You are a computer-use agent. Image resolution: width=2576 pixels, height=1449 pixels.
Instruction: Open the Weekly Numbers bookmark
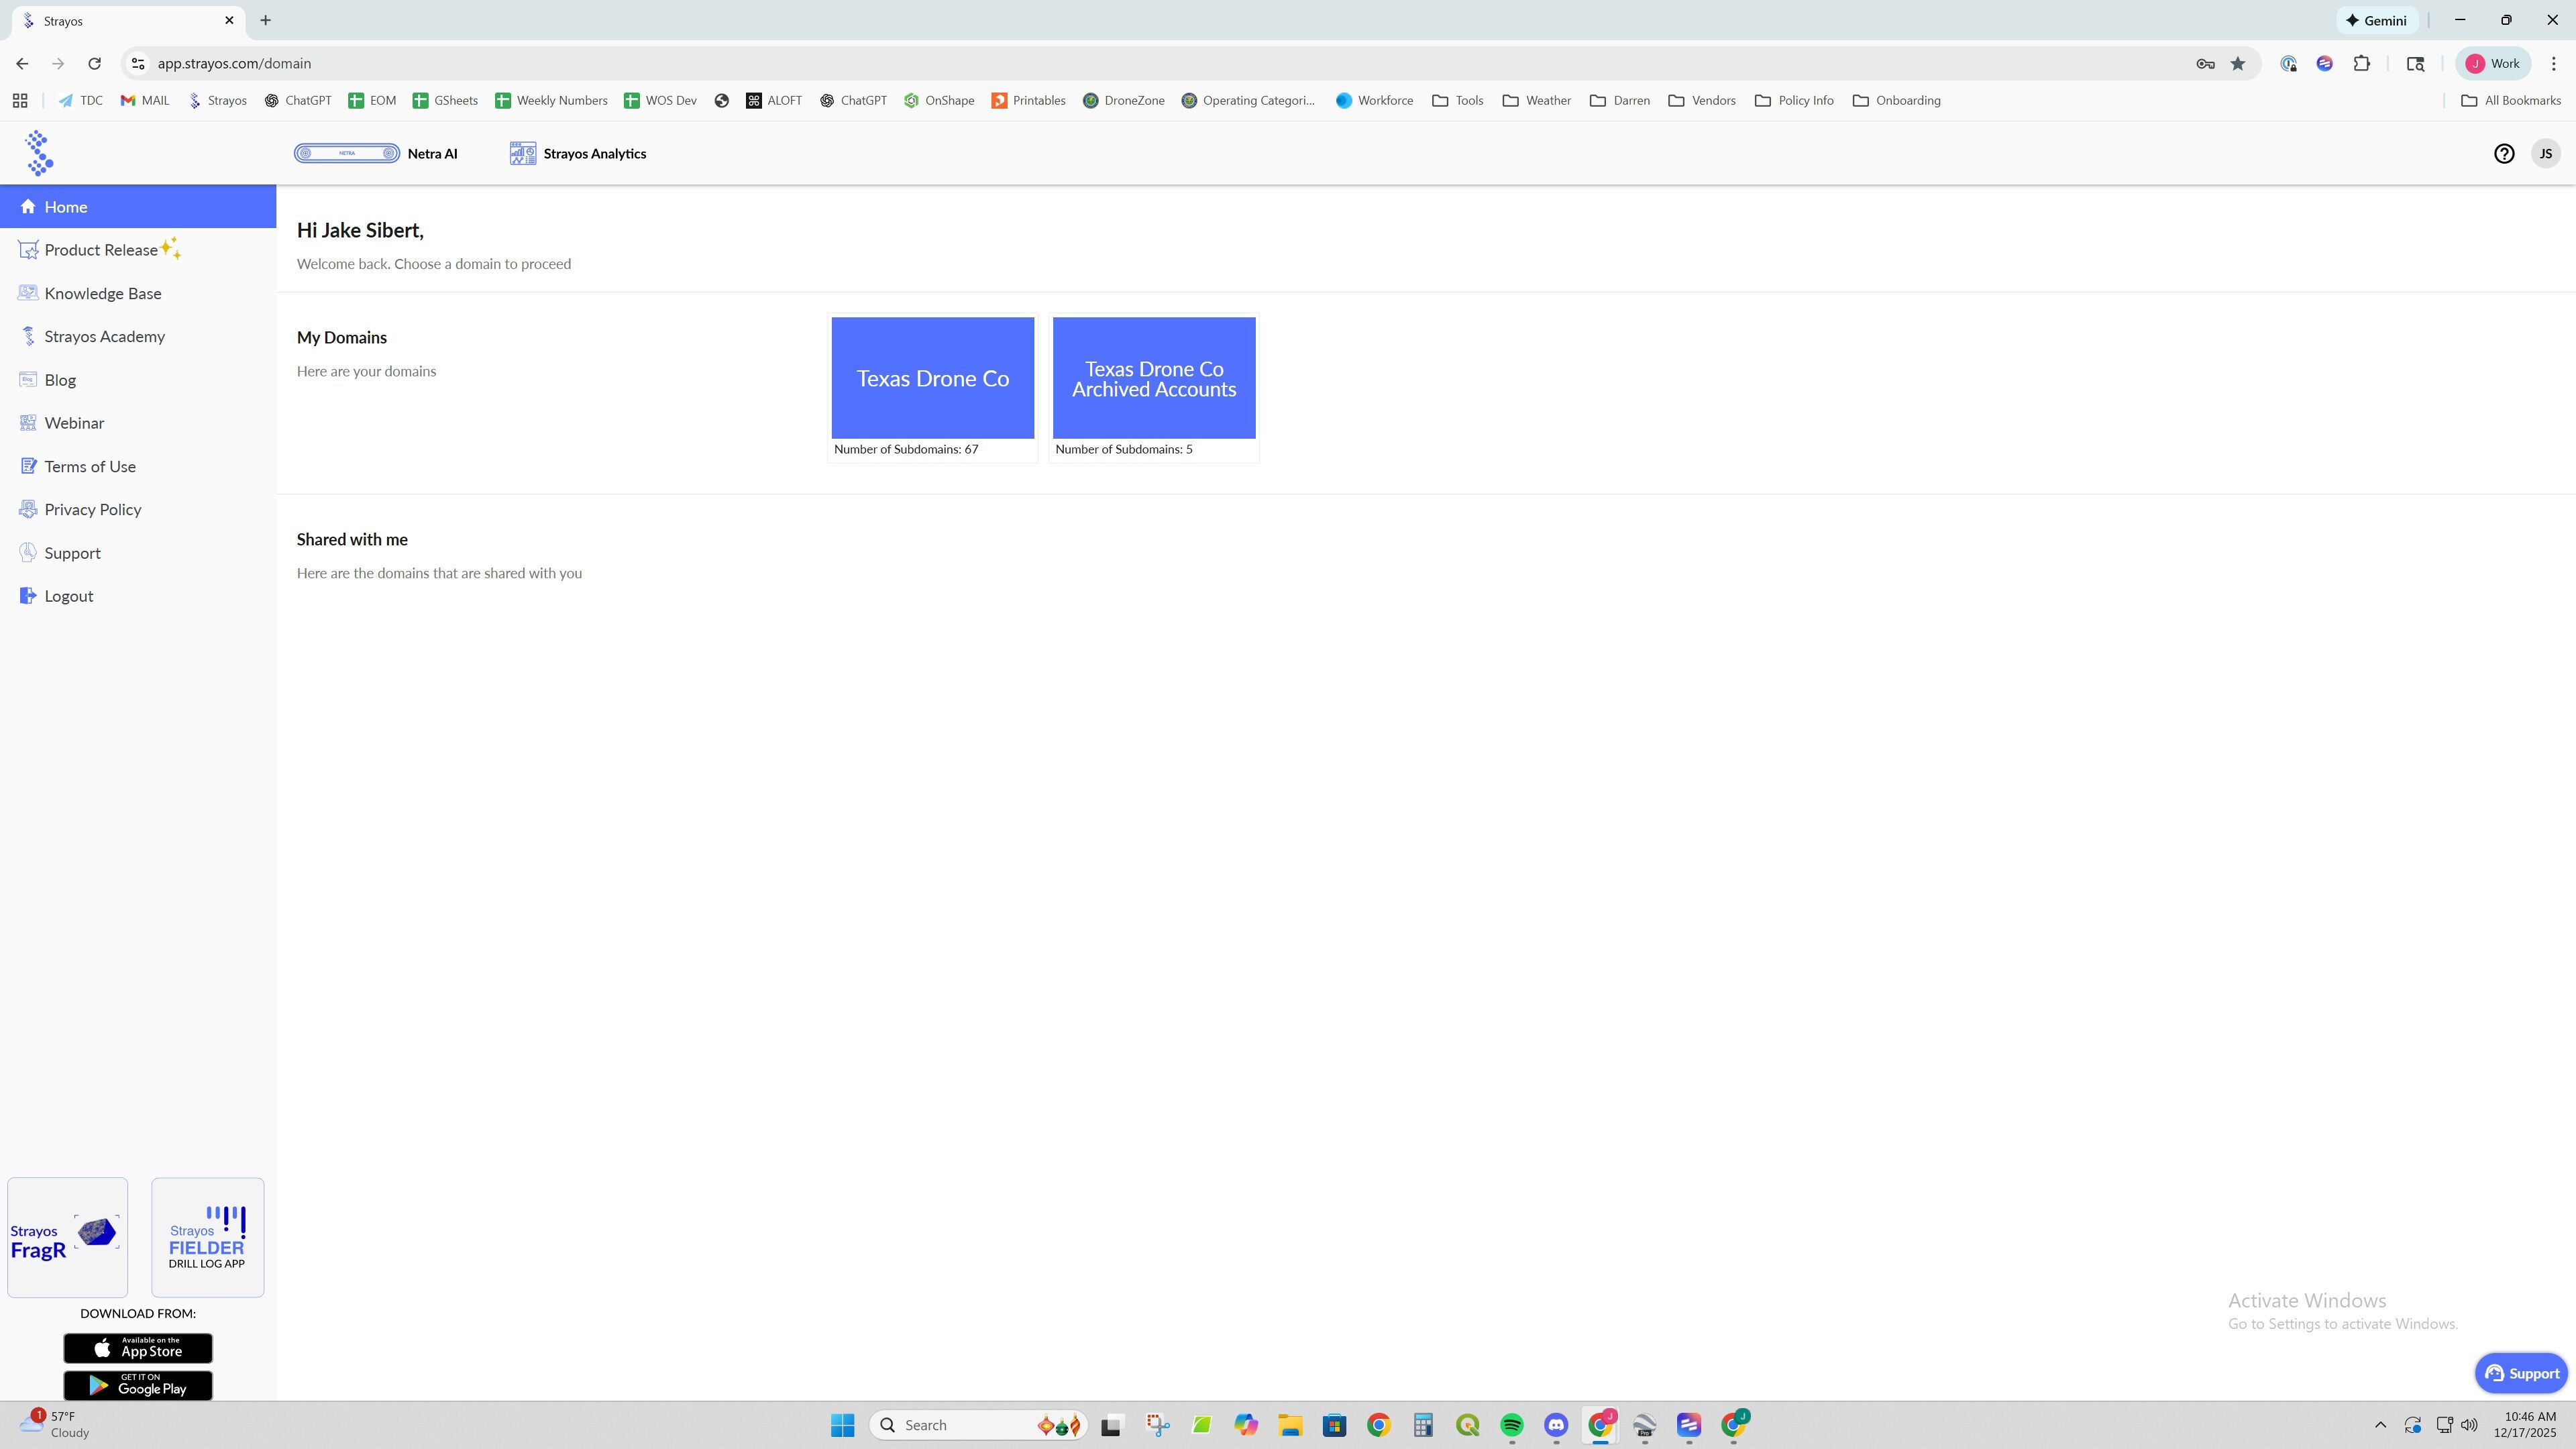tap(551, 100)
